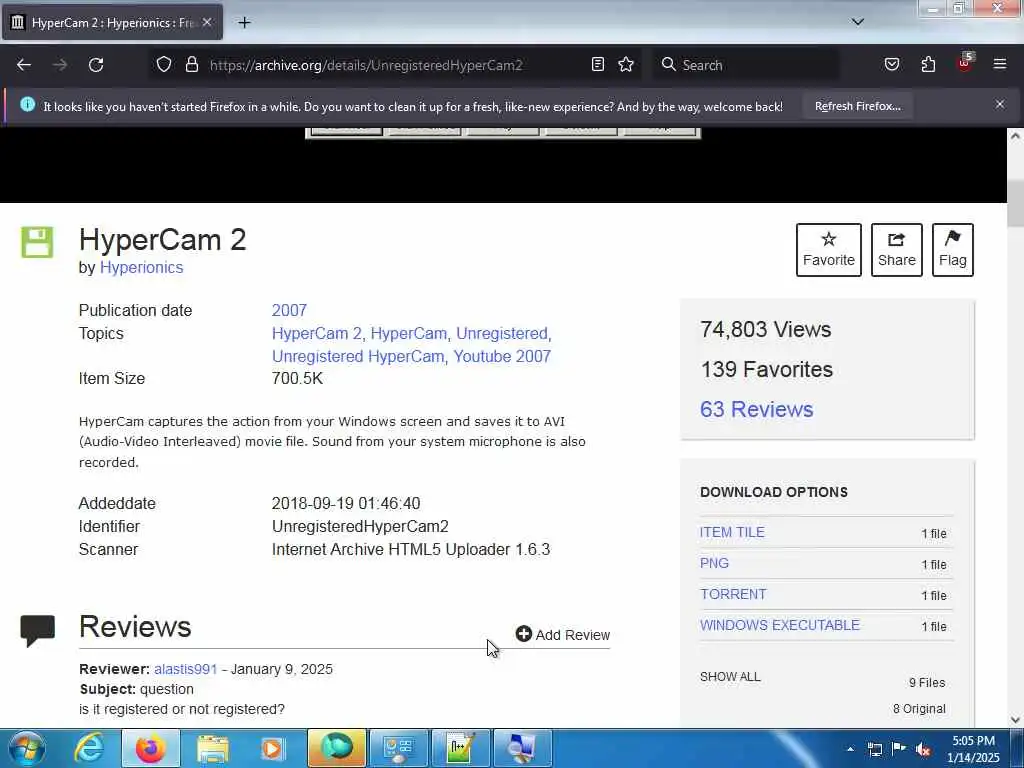Click the 139 Favorites text
The width and height of the screenshot is (1024, 768).
[x=767, y=370]
